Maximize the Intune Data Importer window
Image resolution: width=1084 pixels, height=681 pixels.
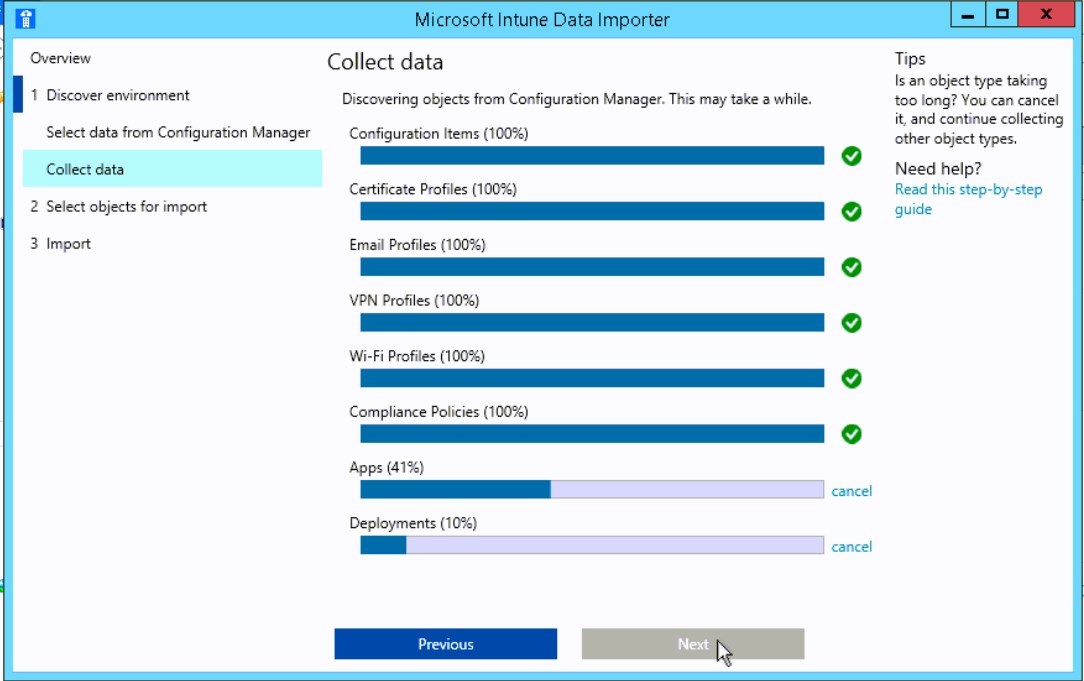click(1002, 15)
